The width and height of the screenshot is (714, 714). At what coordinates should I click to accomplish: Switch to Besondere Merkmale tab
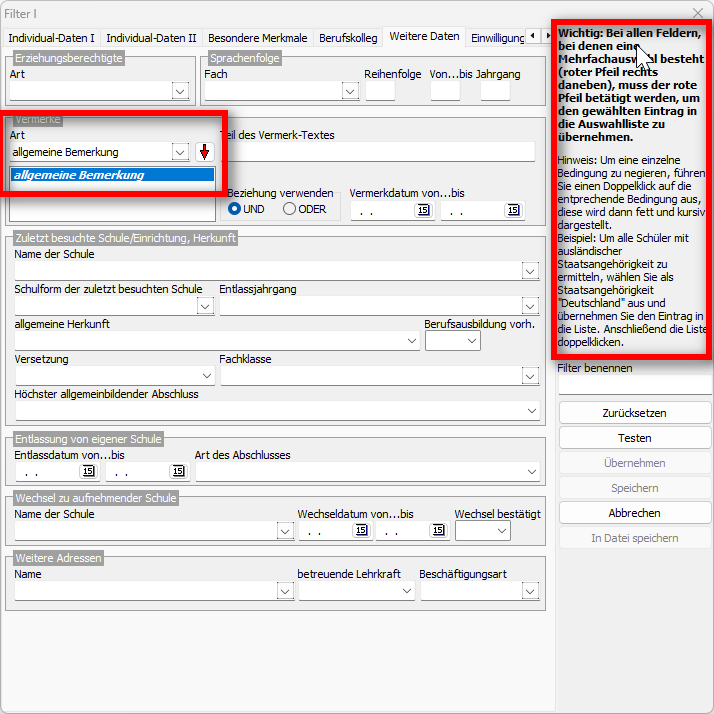click(258, 38)
